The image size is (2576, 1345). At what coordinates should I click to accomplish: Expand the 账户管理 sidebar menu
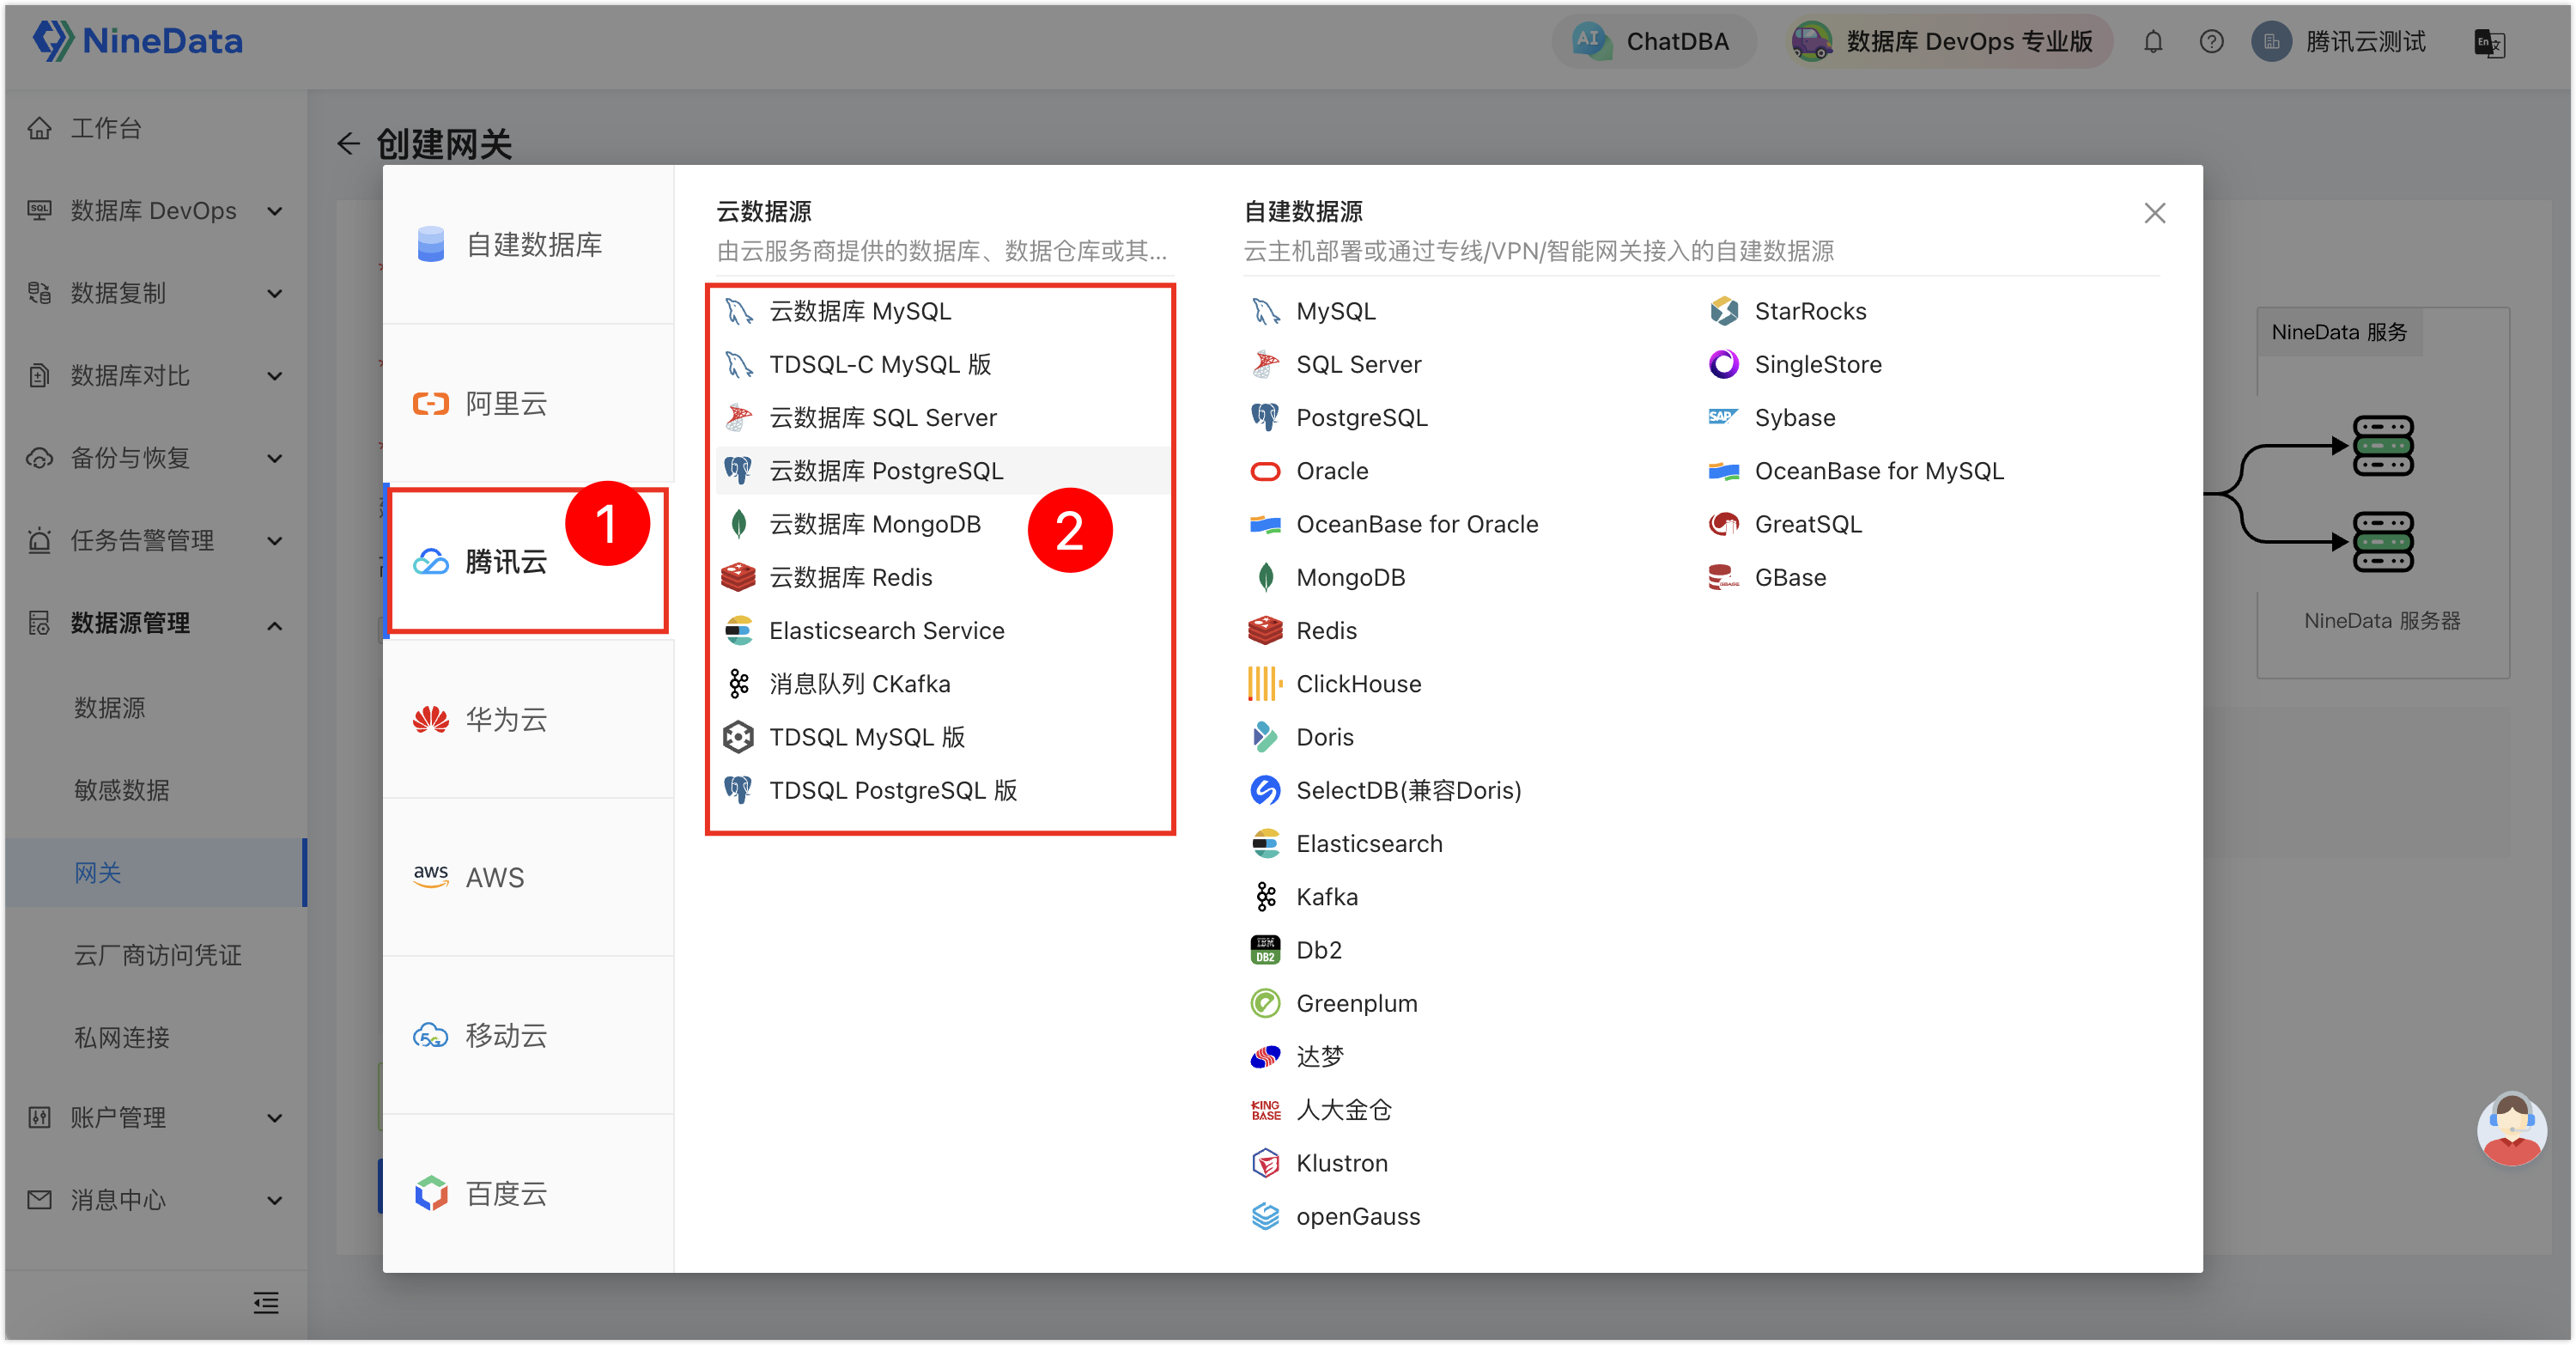point(155,1117)
